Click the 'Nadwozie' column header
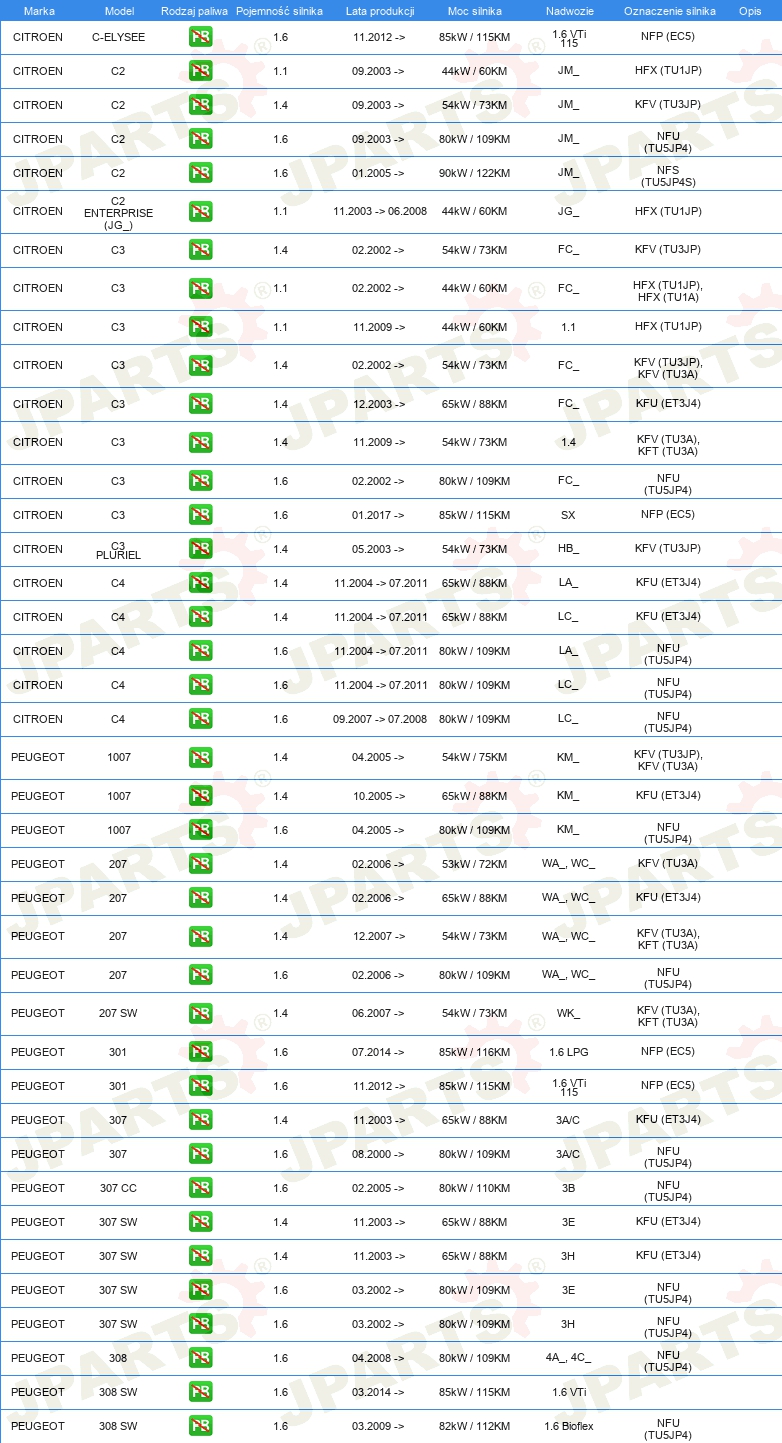Viewport: 782px width, 1443px height. pos(568,11)
